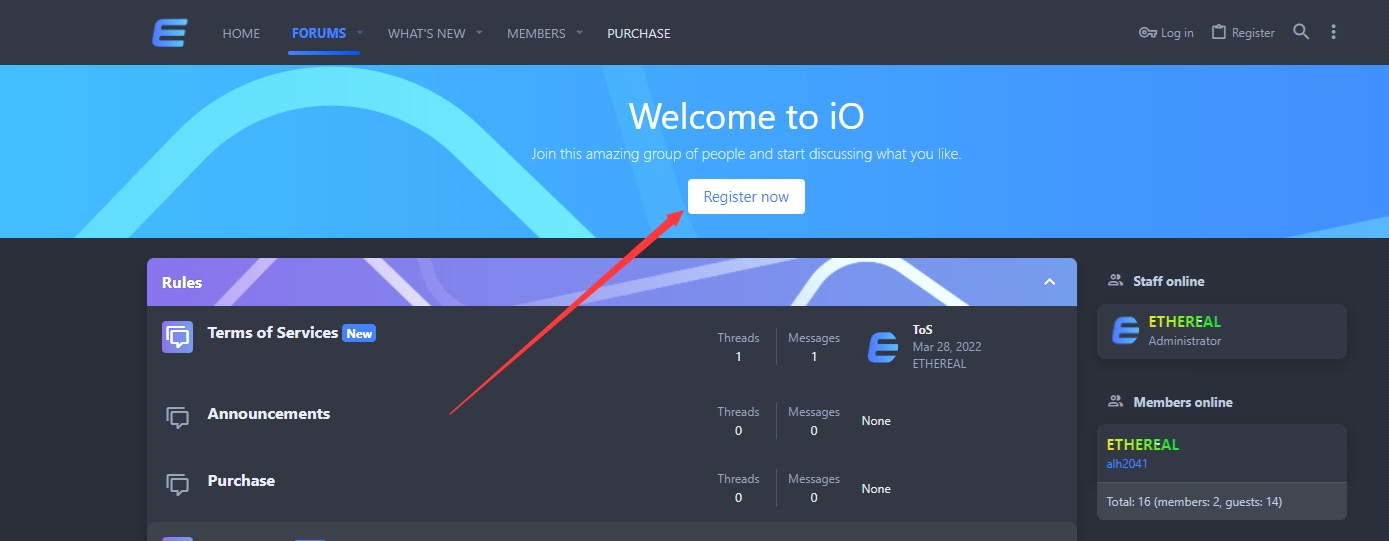Screen dimensions: 1389x541
Task: Click the Register link in header
Action: 1243,33
